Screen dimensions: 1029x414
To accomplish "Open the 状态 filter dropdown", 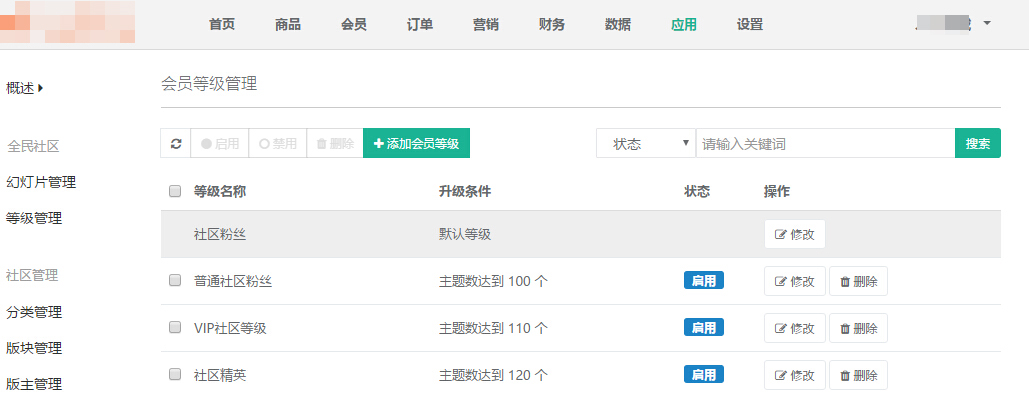I will click(x=645, y=144).
